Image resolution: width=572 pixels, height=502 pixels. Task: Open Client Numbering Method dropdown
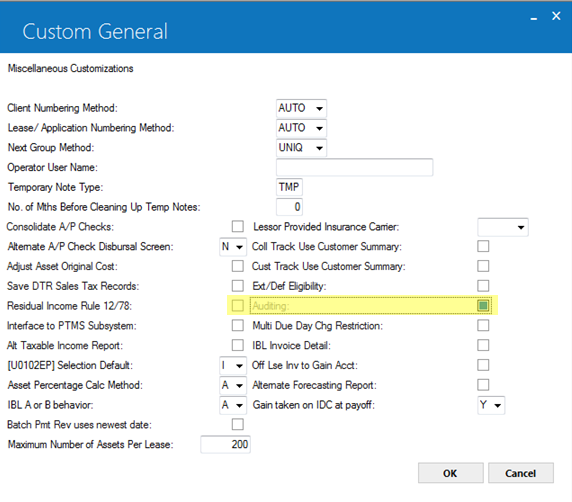pyautogui.click(x=301, y=108)
